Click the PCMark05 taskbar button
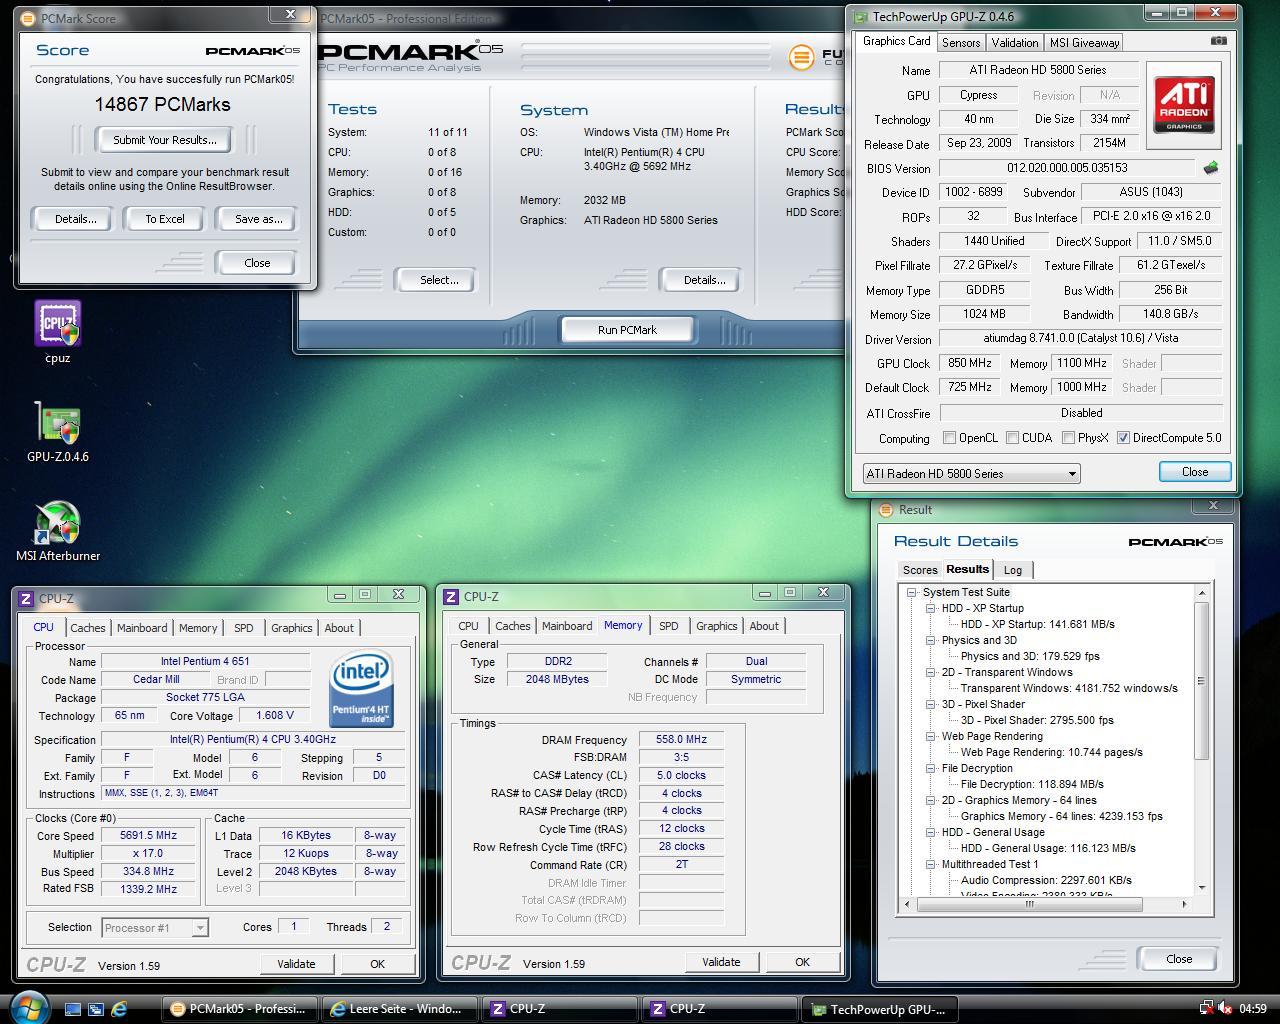1280x1024 pixels. [x=240, y=1009]
